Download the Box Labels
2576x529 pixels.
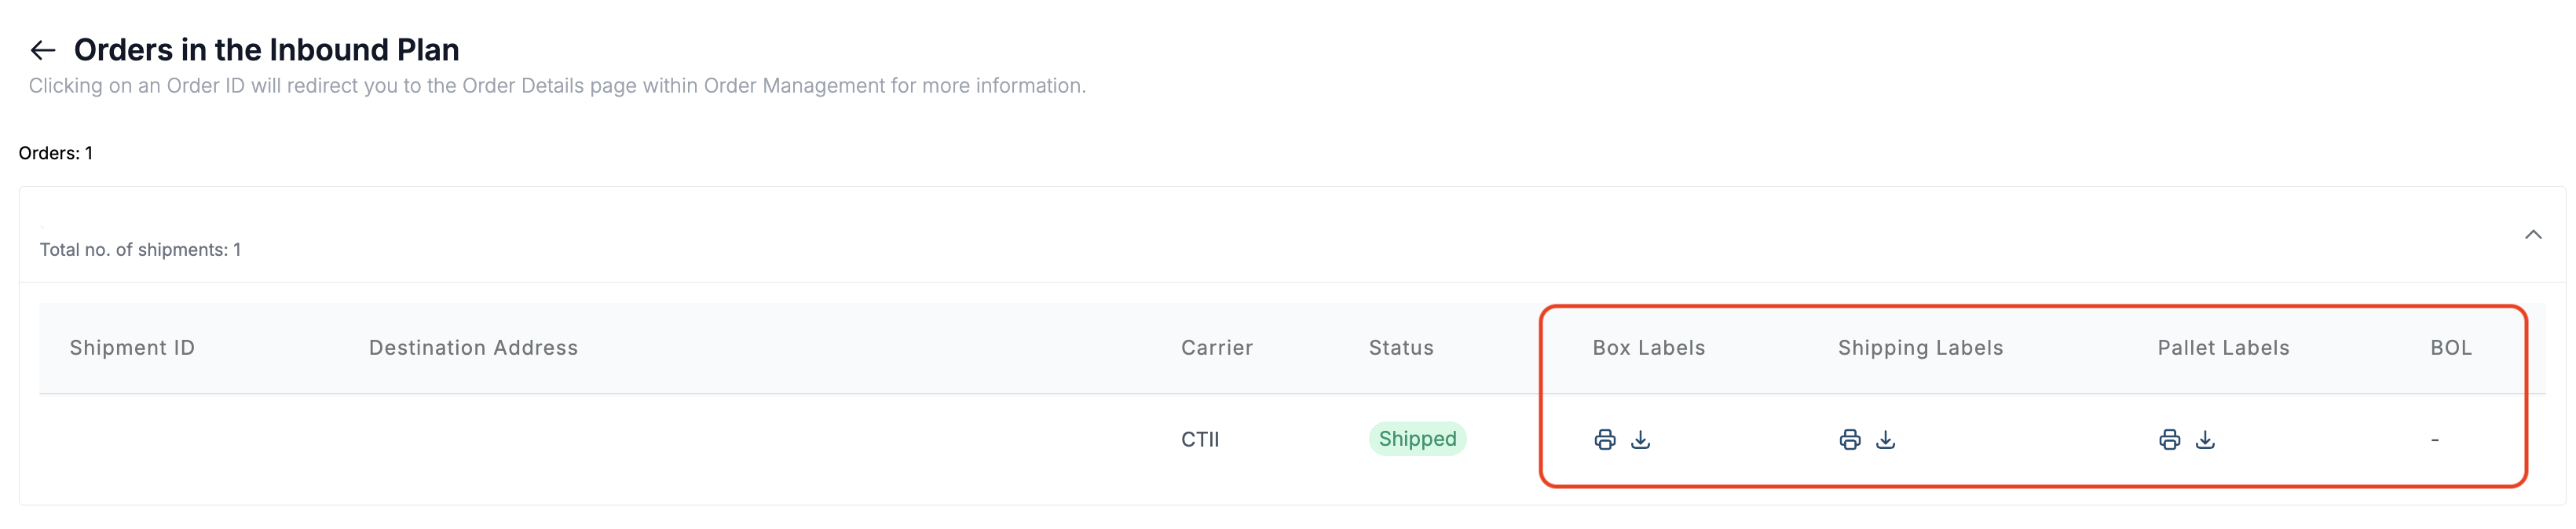click(x=1640, y=440)
